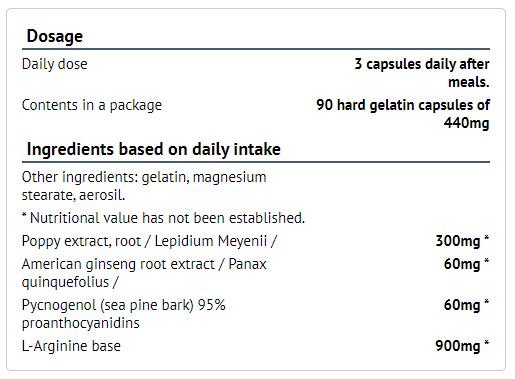The width and height of the screenshot is (515, 379).
Task: Select the Daily dose label
Action: [55, 64]
